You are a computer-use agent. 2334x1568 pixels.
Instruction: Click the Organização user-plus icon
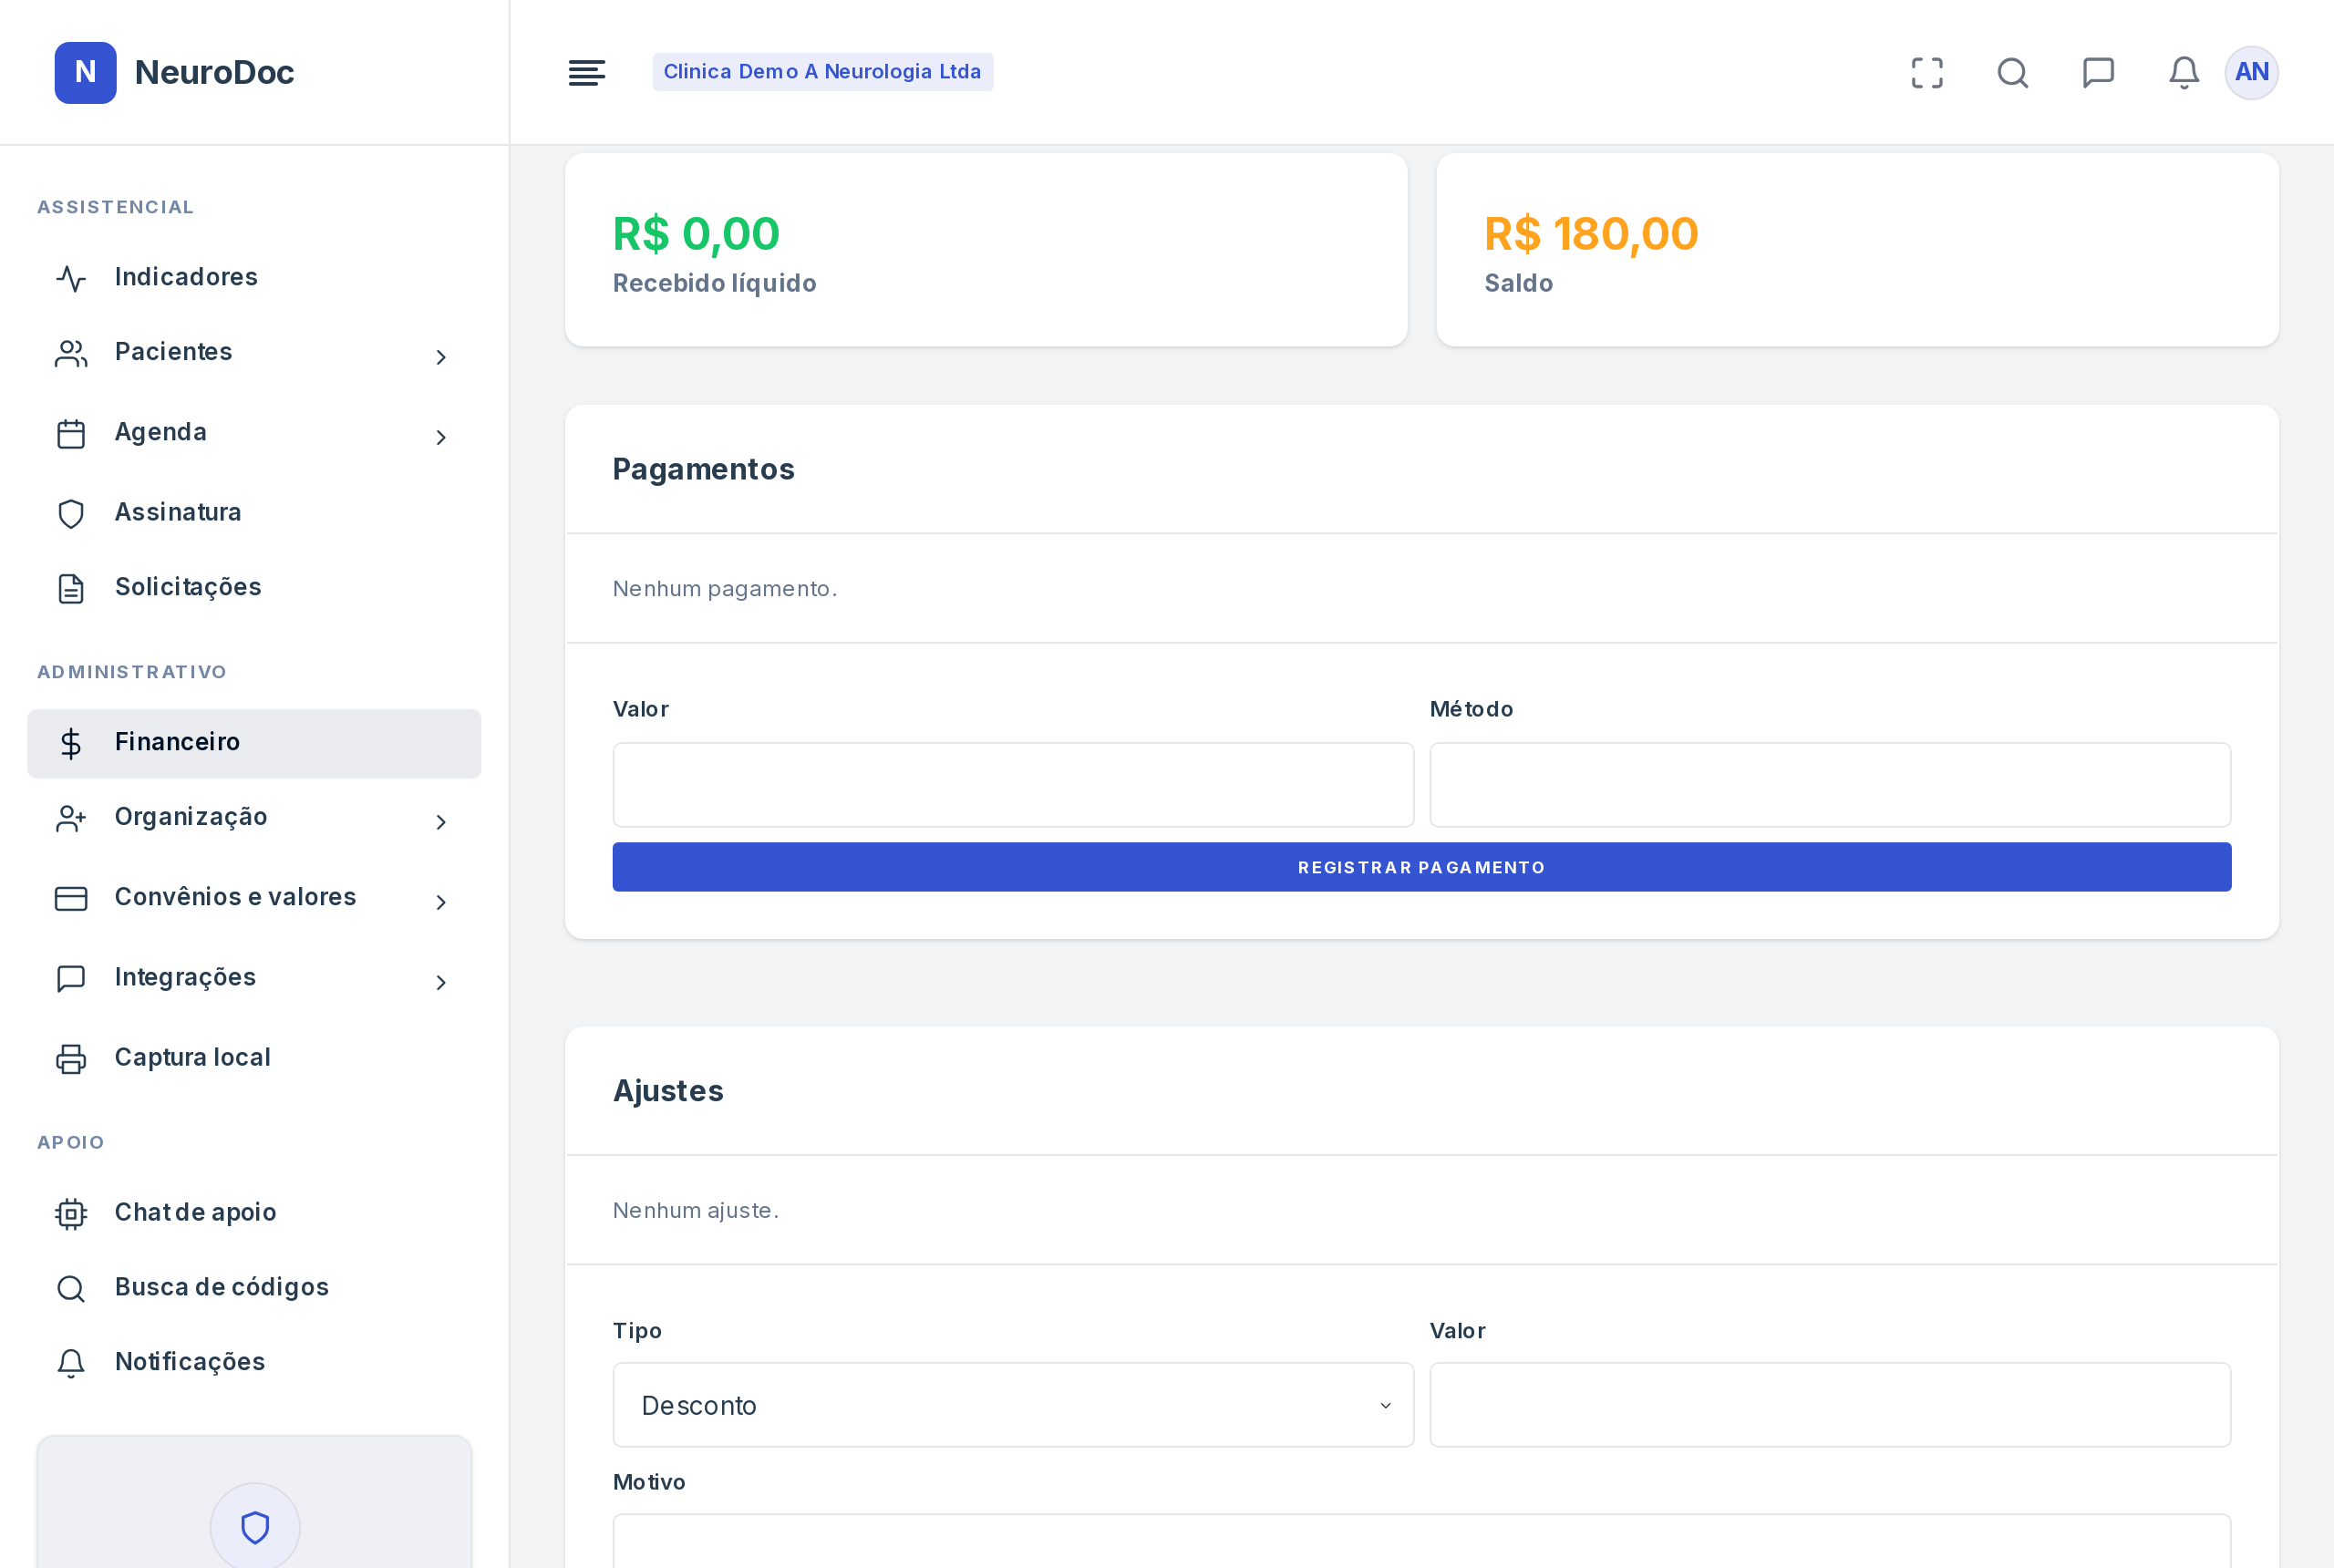[71, 818]
